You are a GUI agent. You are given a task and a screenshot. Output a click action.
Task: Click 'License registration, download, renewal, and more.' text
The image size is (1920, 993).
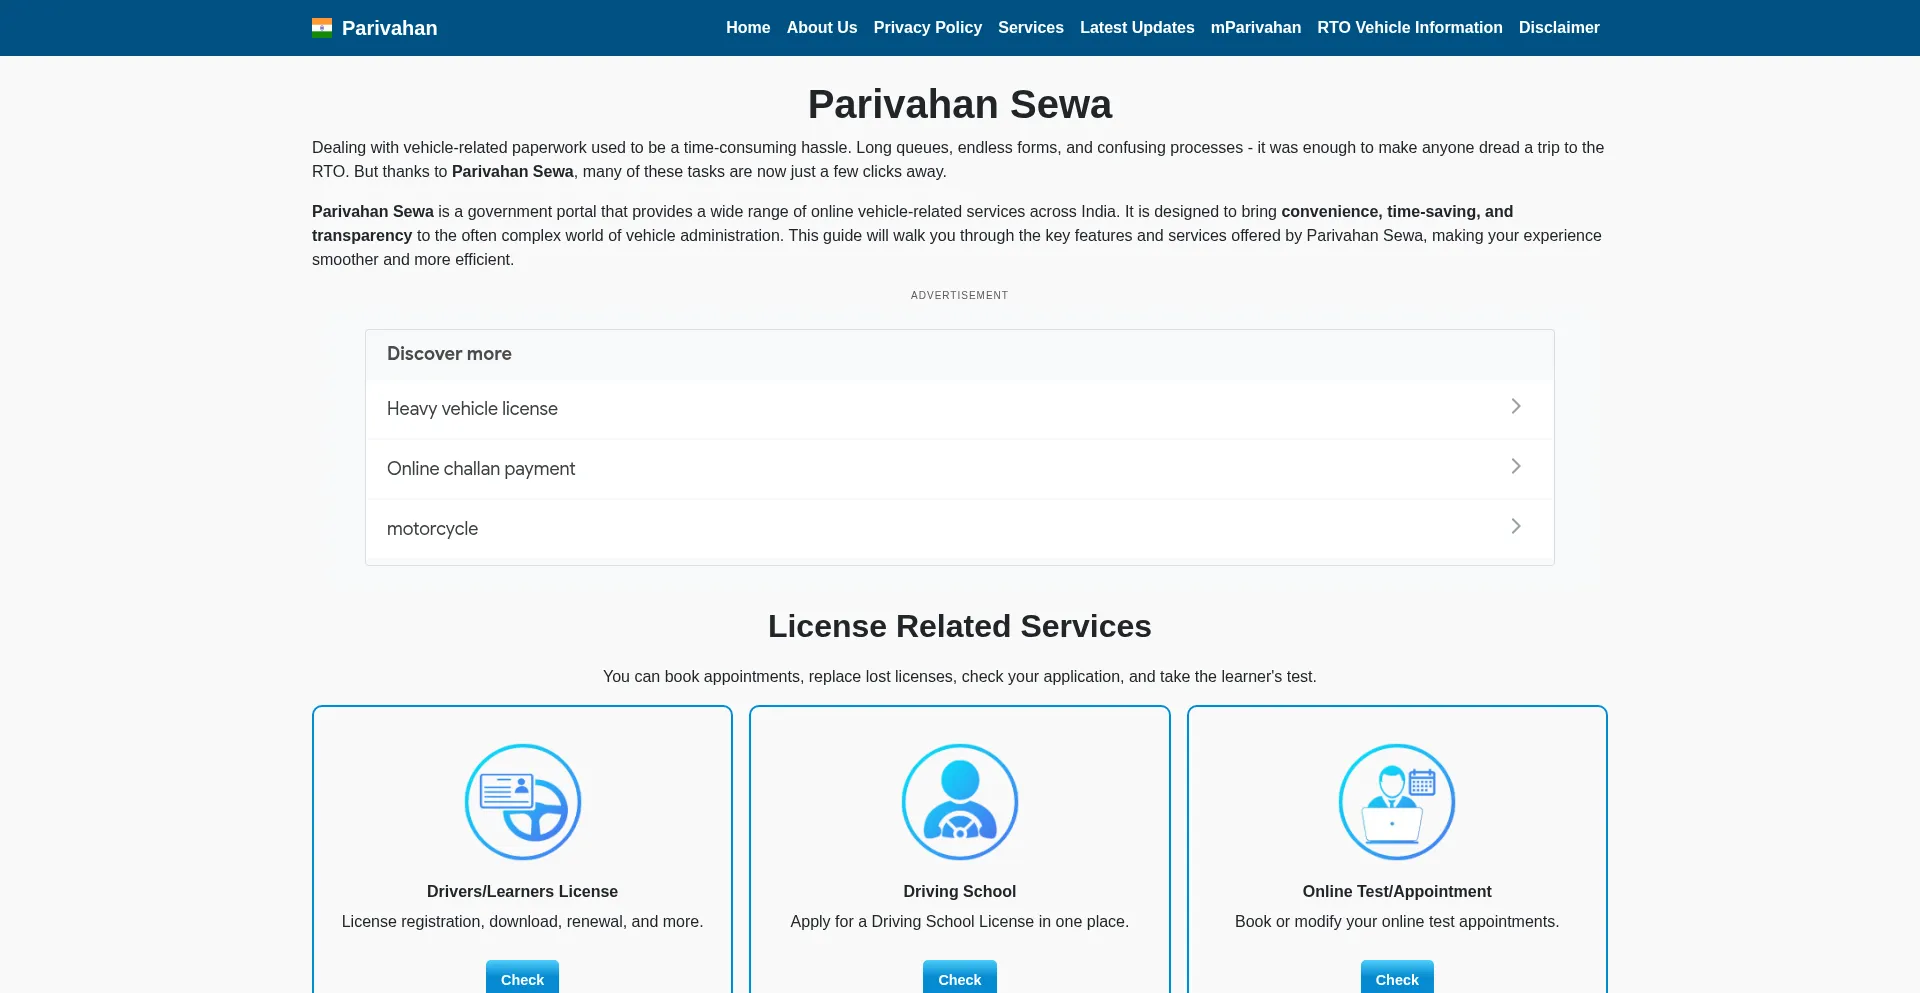[x=522, y=921]
